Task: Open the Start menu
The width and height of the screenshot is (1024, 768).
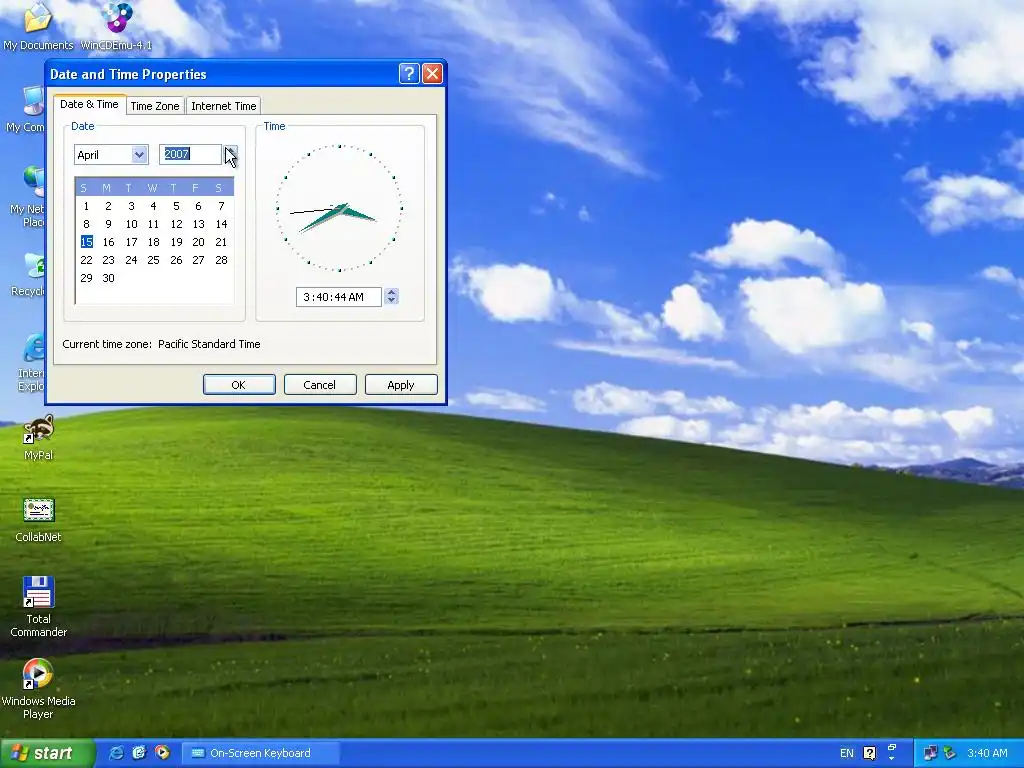Action: 47,753
